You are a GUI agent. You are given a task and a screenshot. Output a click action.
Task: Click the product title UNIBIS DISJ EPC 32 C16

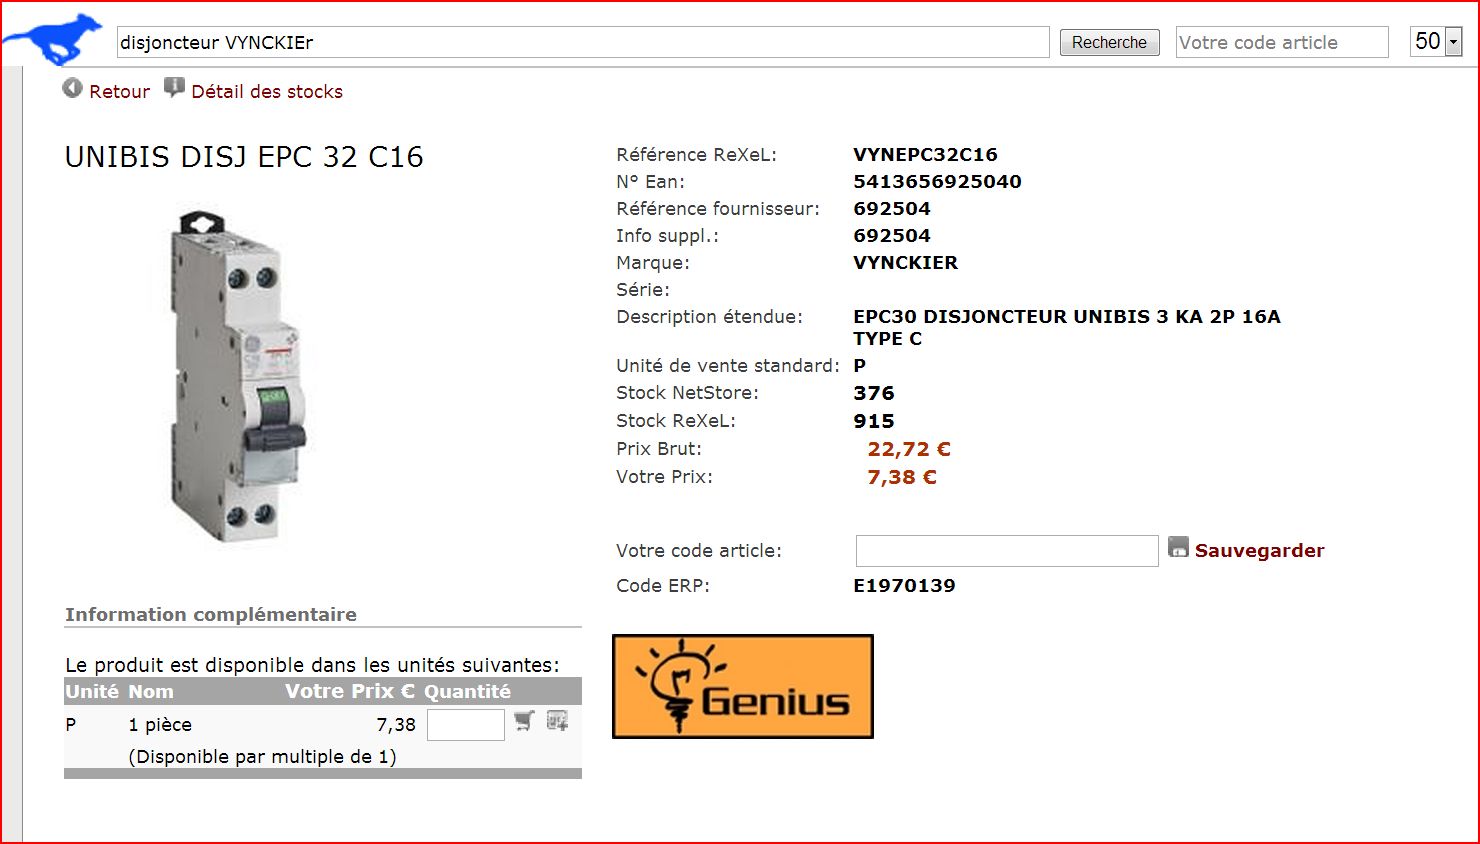244,157
